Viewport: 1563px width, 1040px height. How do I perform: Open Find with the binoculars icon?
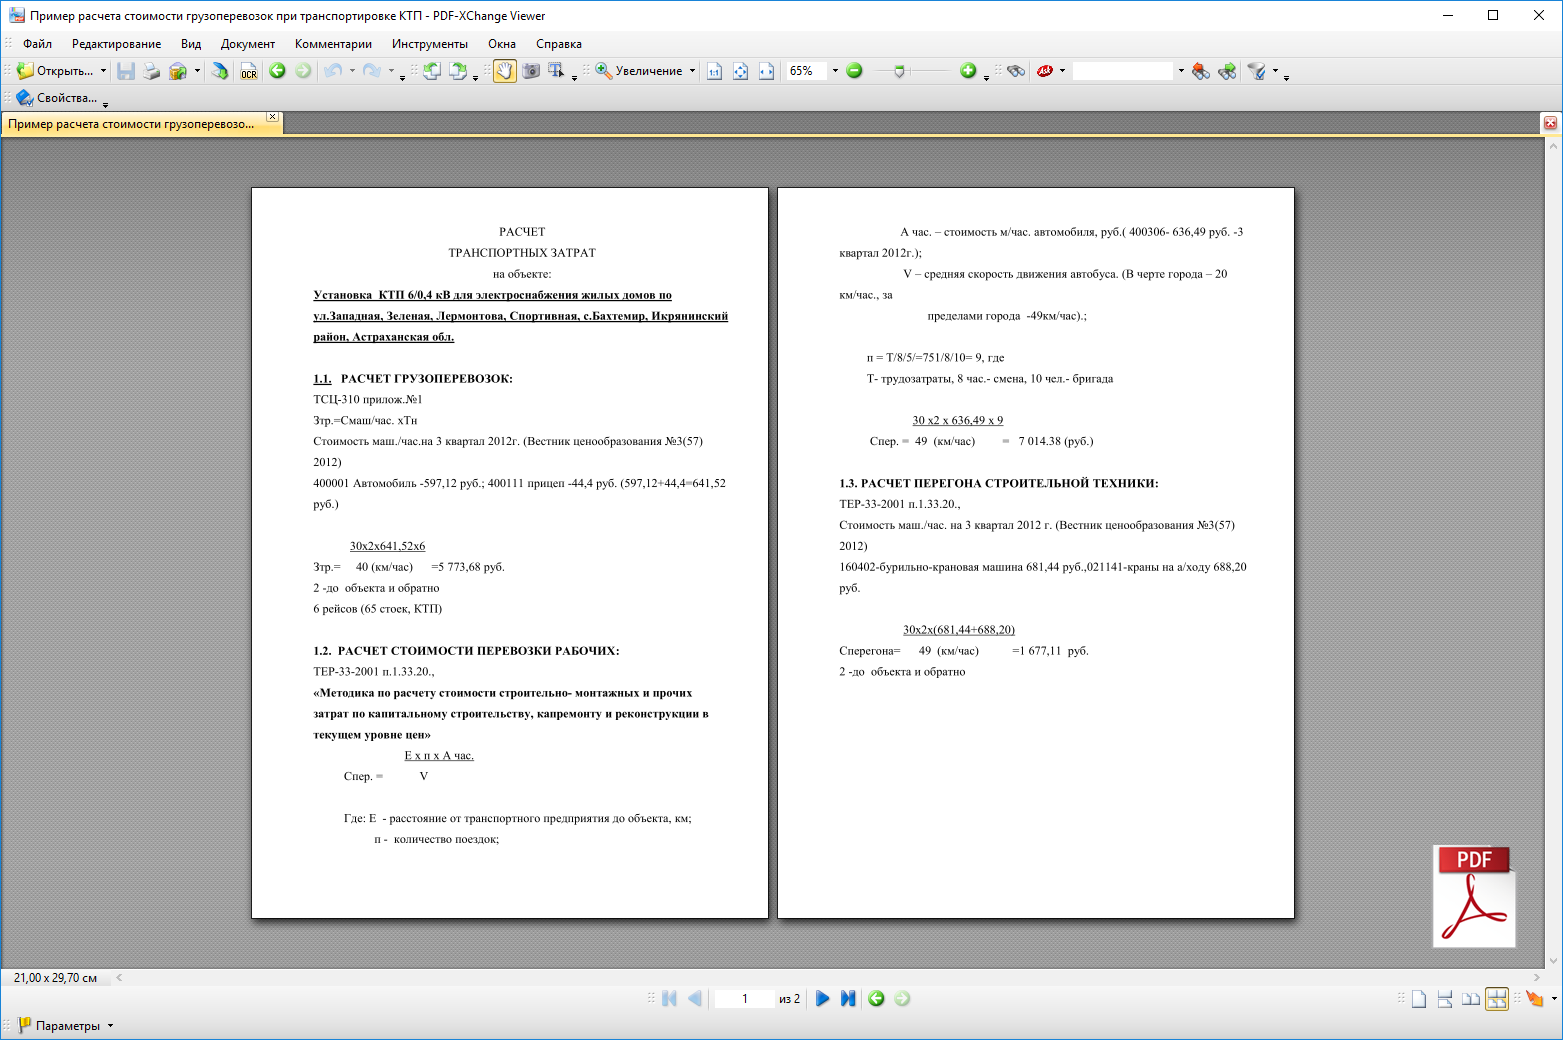(1016, 71)
